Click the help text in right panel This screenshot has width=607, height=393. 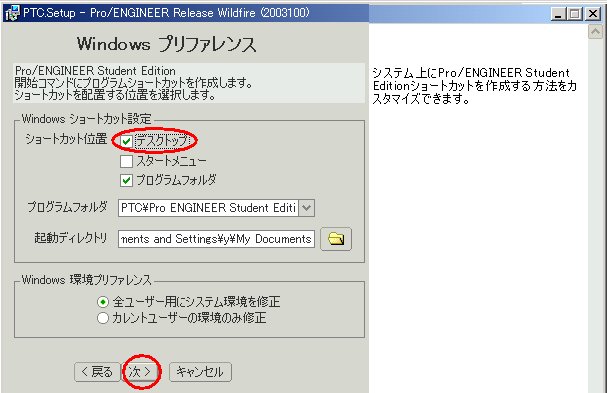coord(475,86)
